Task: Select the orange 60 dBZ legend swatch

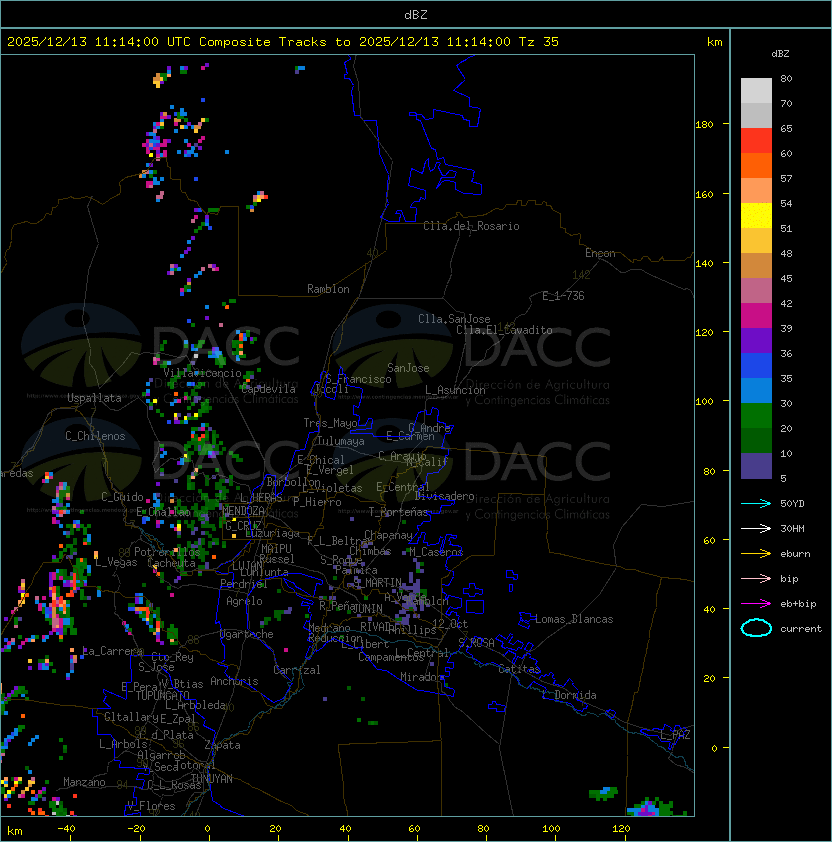Action: click(x=756, y=165)
